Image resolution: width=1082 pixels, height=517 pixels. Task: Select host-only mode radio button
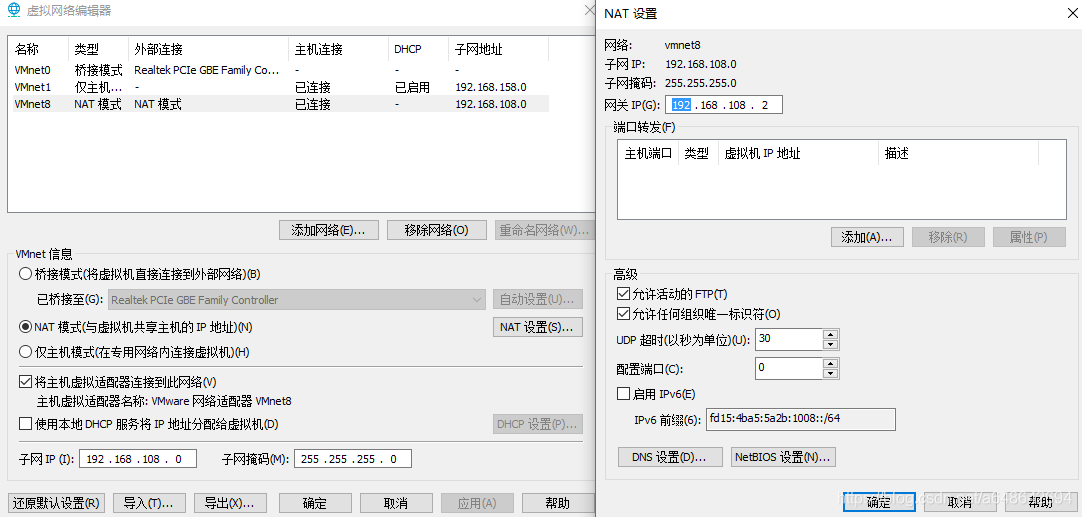pyautogui.click(x=26, y=352)
